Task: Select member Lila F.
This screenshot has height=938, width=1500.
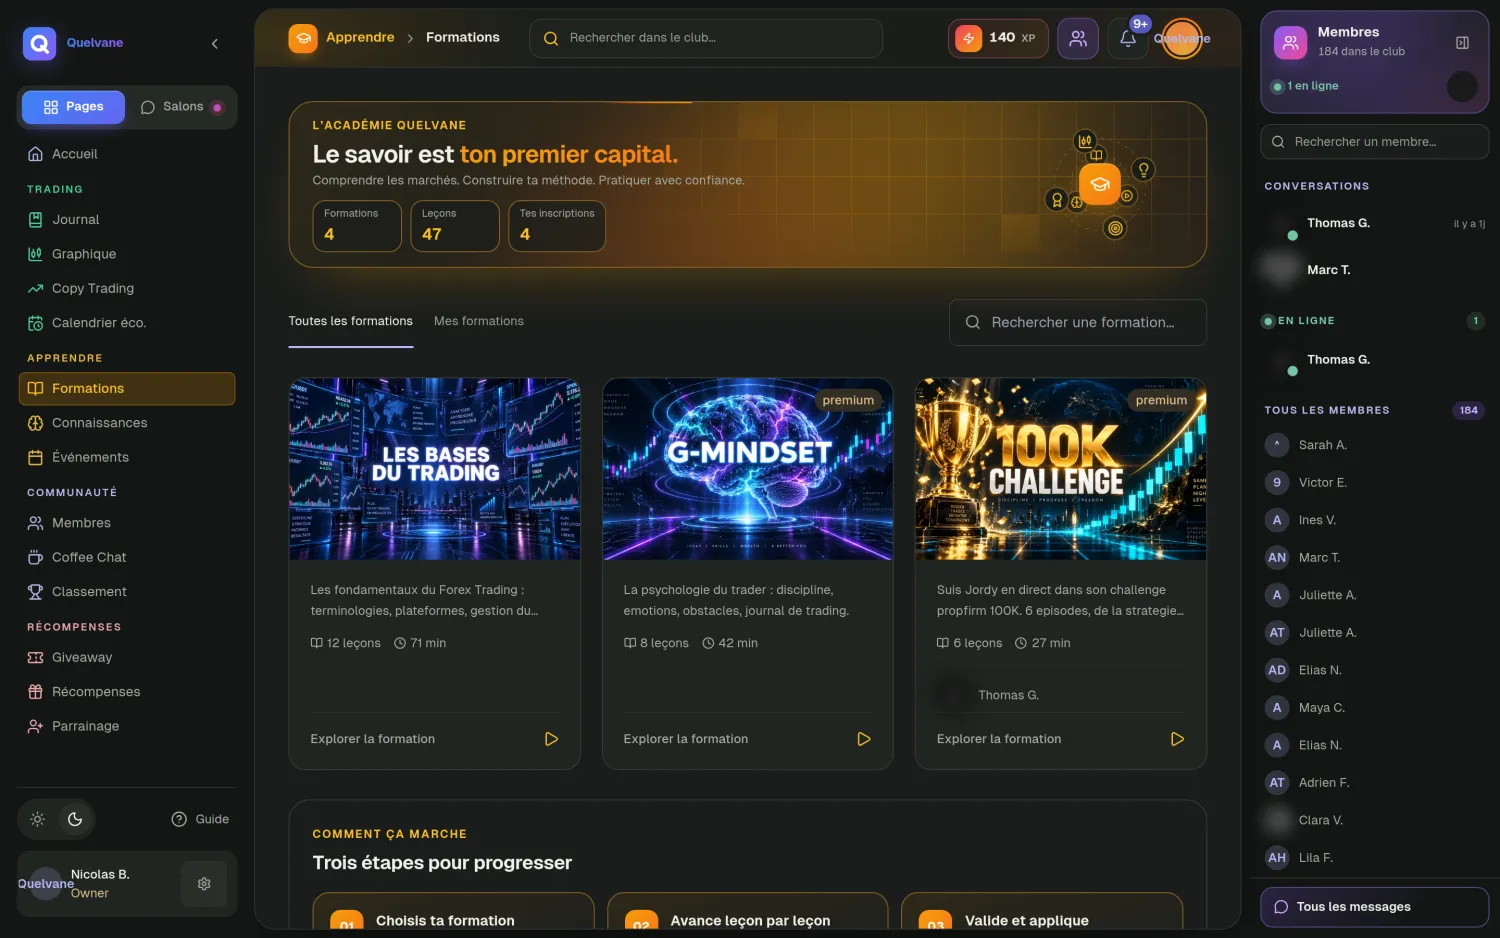Action: pos(1375,858)
